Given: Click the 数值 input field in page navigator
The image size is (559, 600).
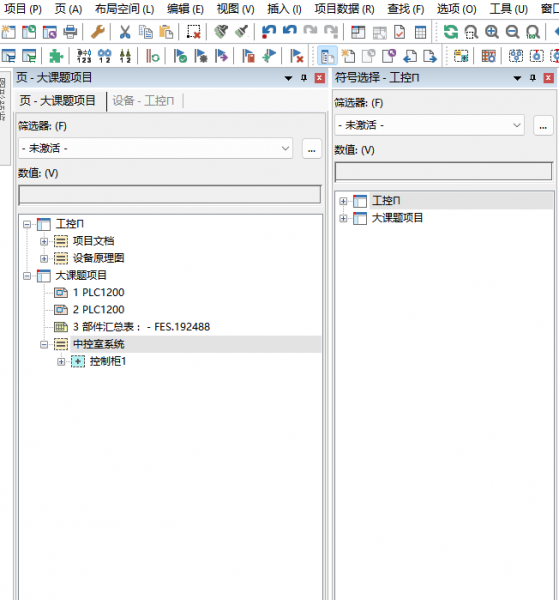Looking at the screenshot, I should pyautogui.click(x=169, y=194).
